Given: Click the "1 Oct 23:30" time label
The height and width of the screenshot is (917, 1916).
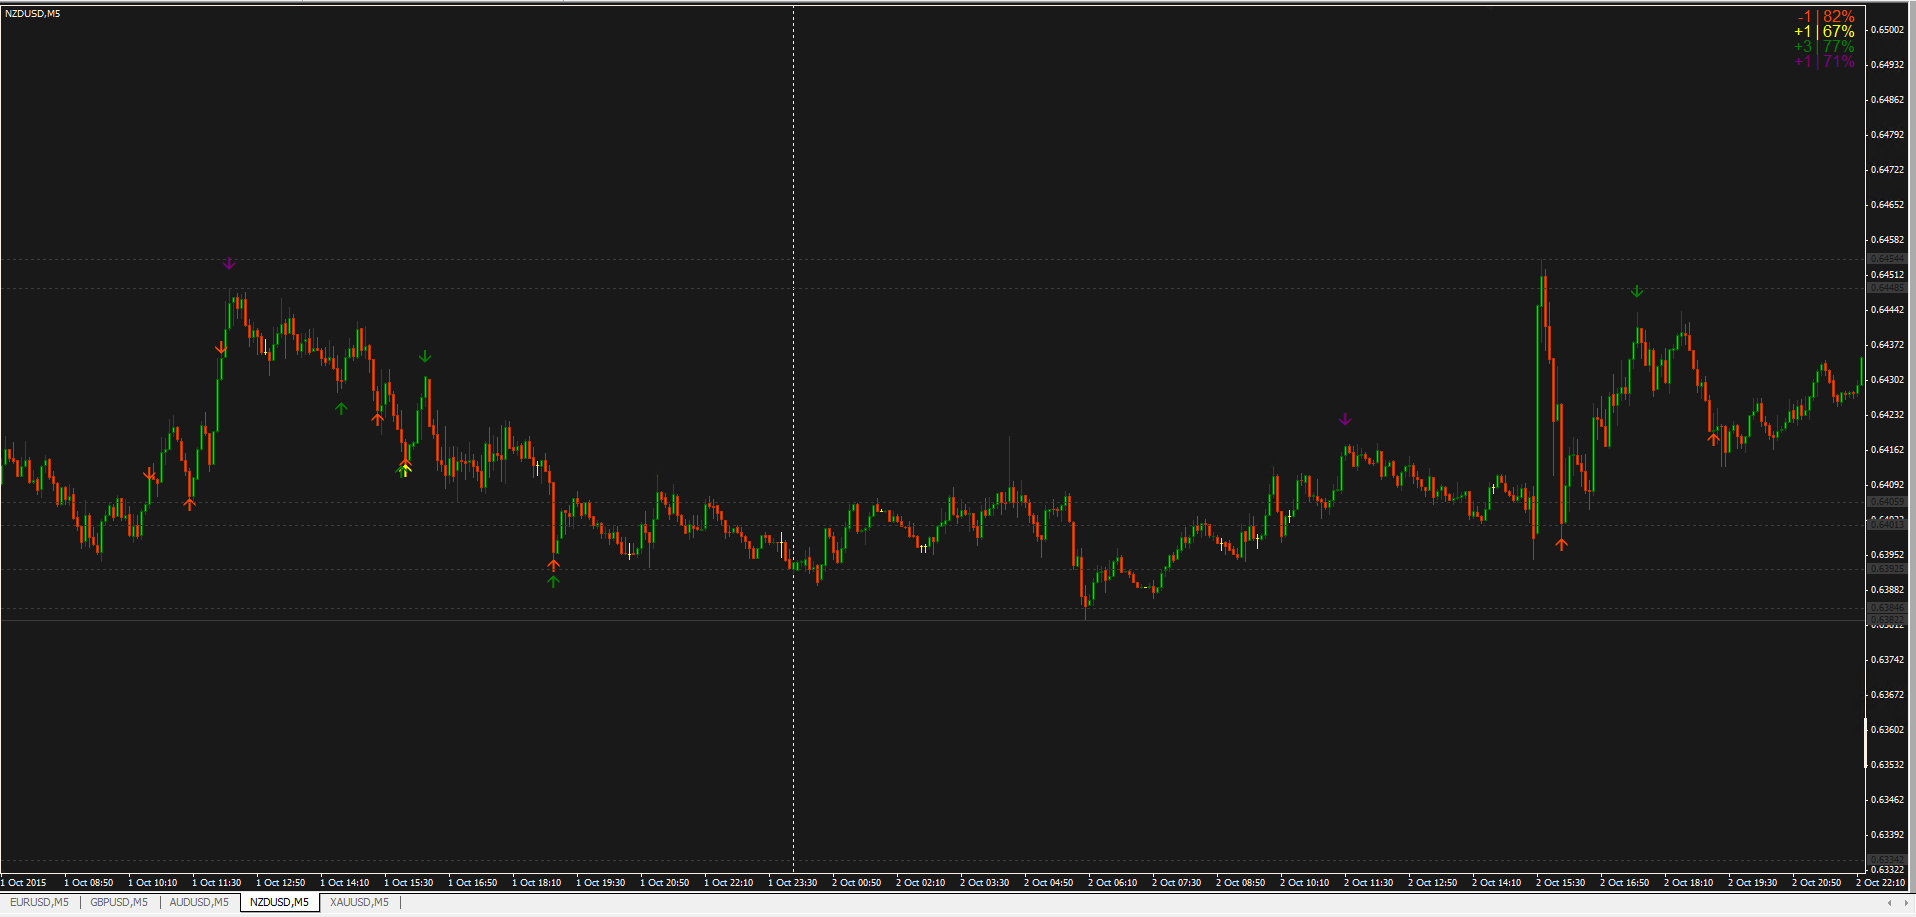Looking at the screenshot, I should click(793, 883).
